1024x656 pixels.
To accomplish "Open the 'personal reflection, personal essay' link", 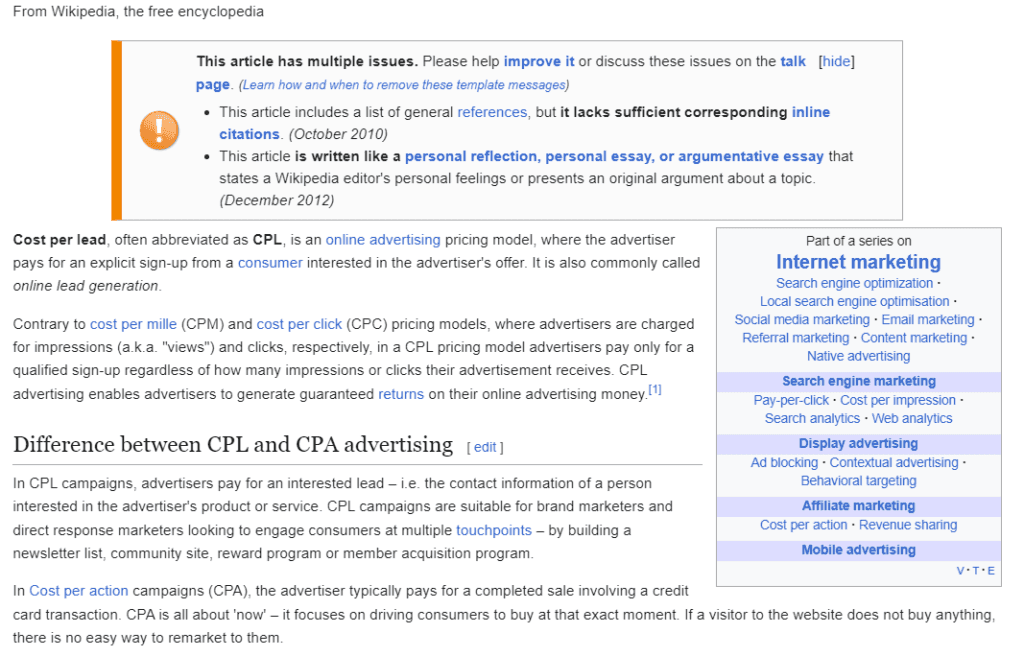I will [x=614, y=156].
